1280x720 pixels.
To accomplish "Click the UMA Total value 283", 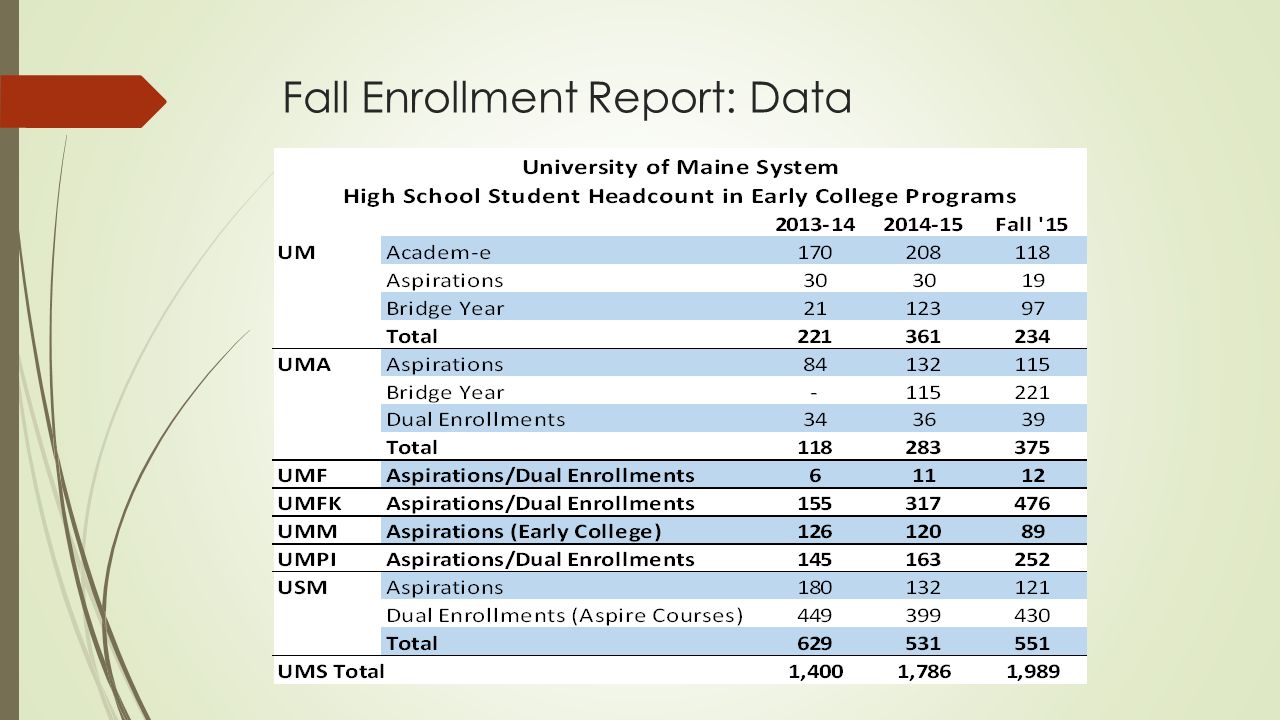I will (922, 447).
